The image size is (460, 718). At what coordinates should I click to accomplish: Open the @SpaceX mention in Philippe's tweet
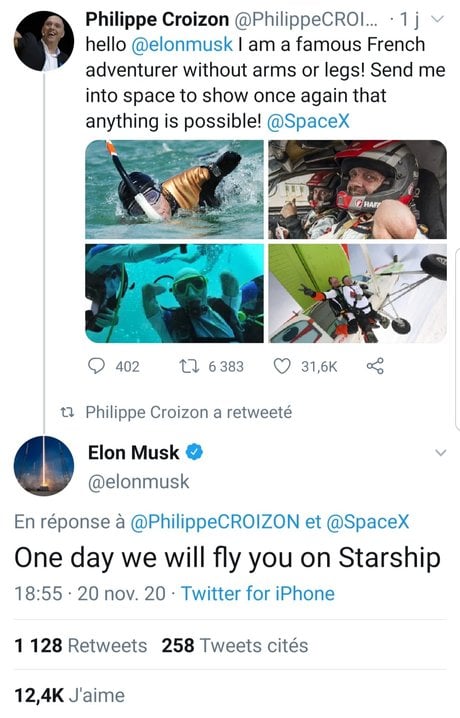click(x=308, y=121)
